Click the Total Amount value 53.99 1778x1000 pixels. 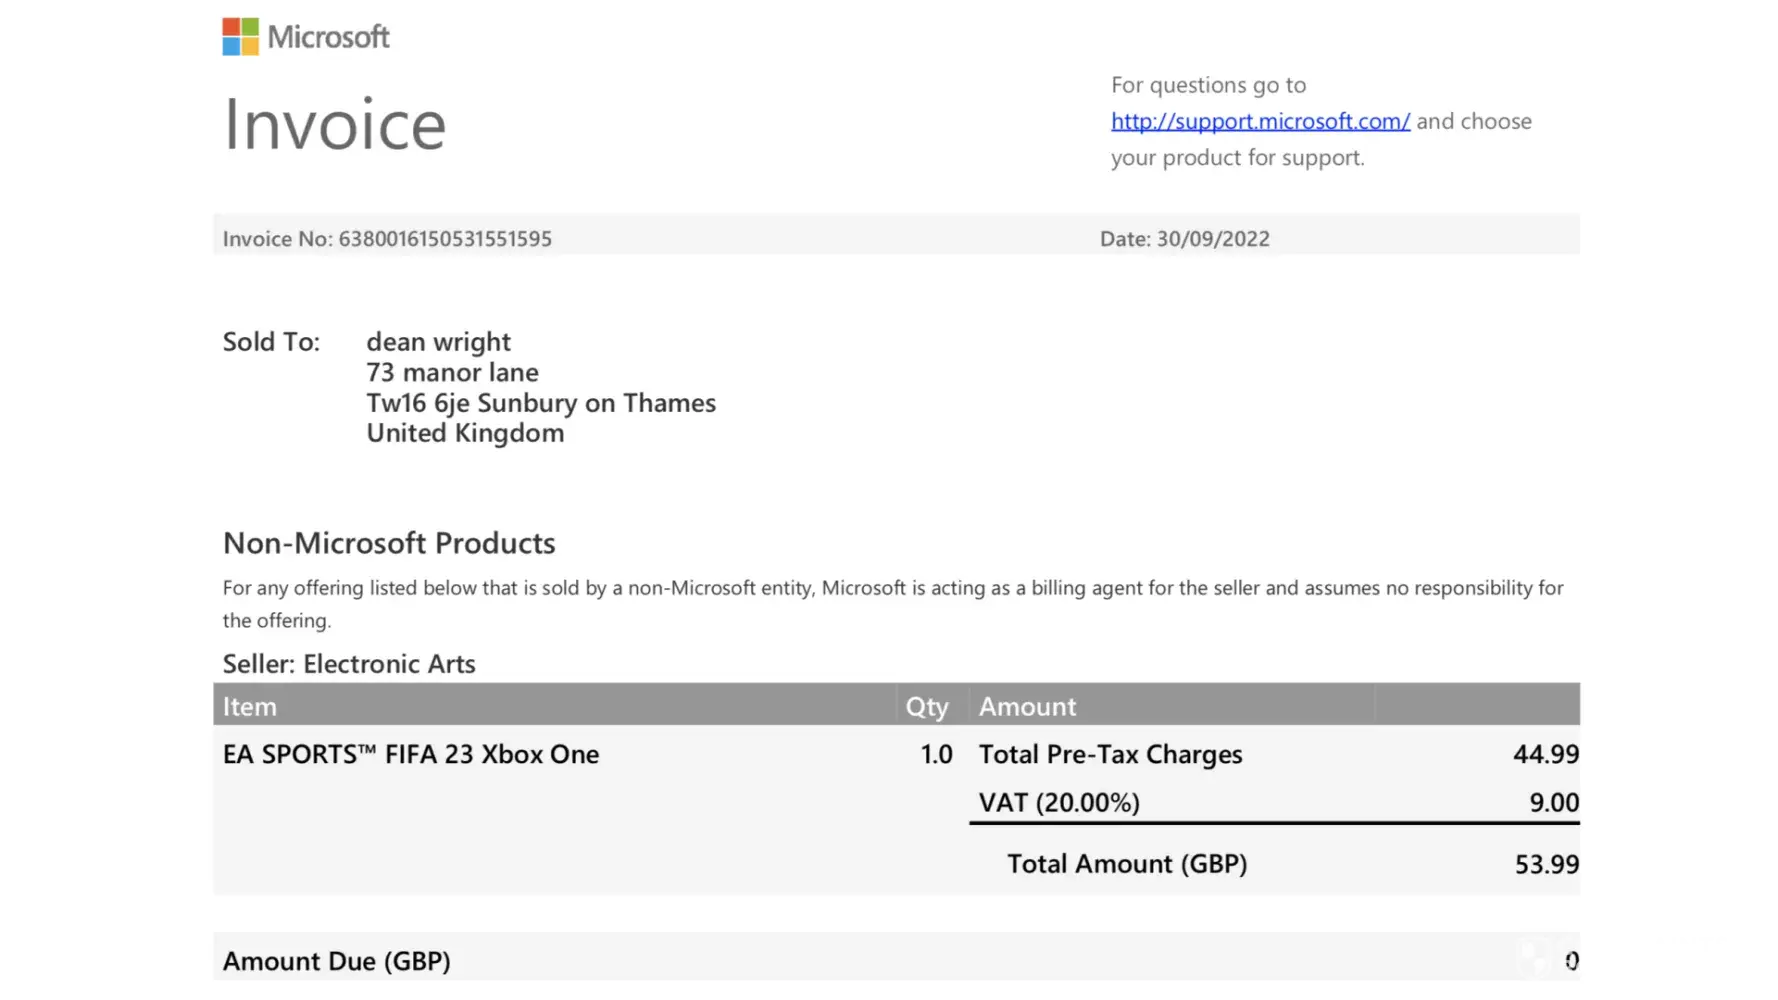pos(1546,864)
